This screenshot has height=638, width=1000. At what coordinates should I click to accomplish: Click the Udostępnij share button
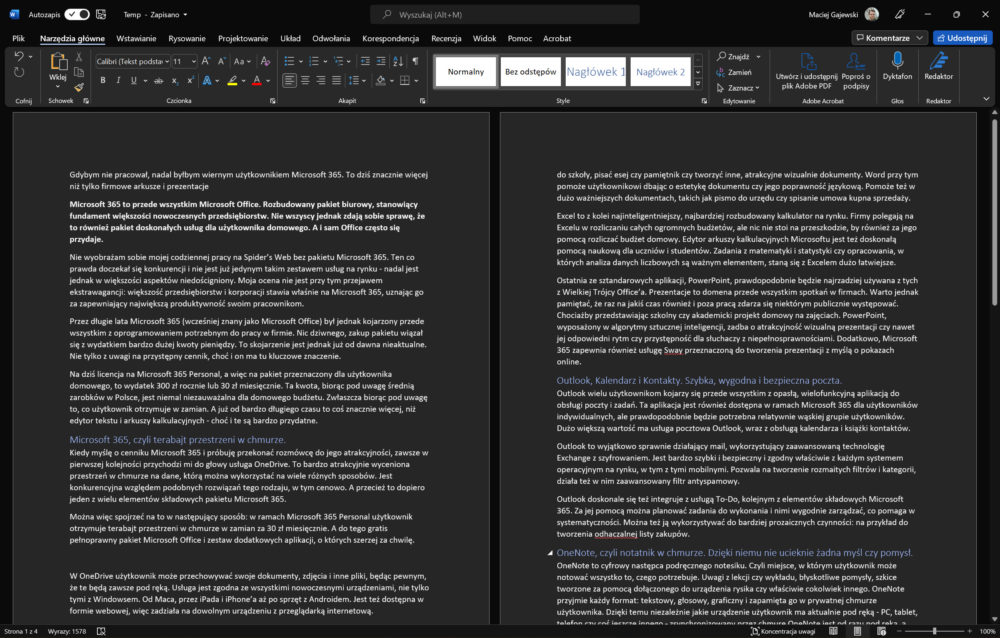point(962,38)
